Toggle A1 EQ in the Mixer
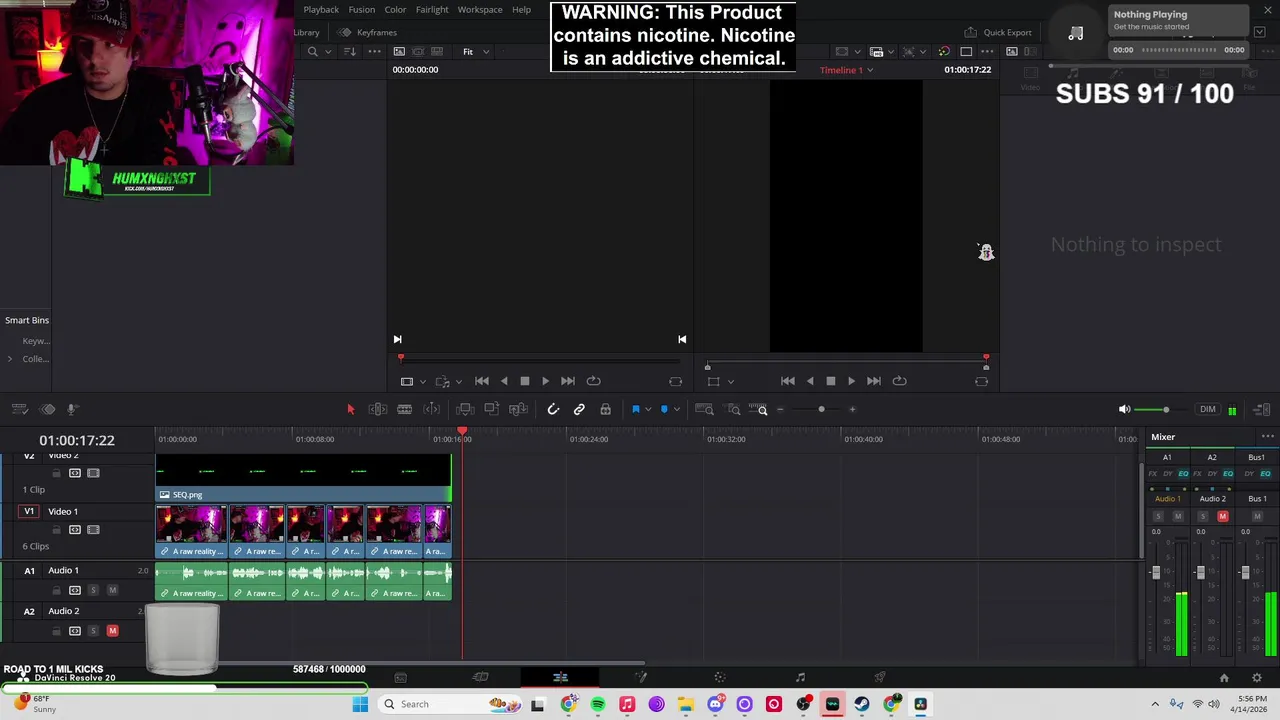 [1183, 474]
